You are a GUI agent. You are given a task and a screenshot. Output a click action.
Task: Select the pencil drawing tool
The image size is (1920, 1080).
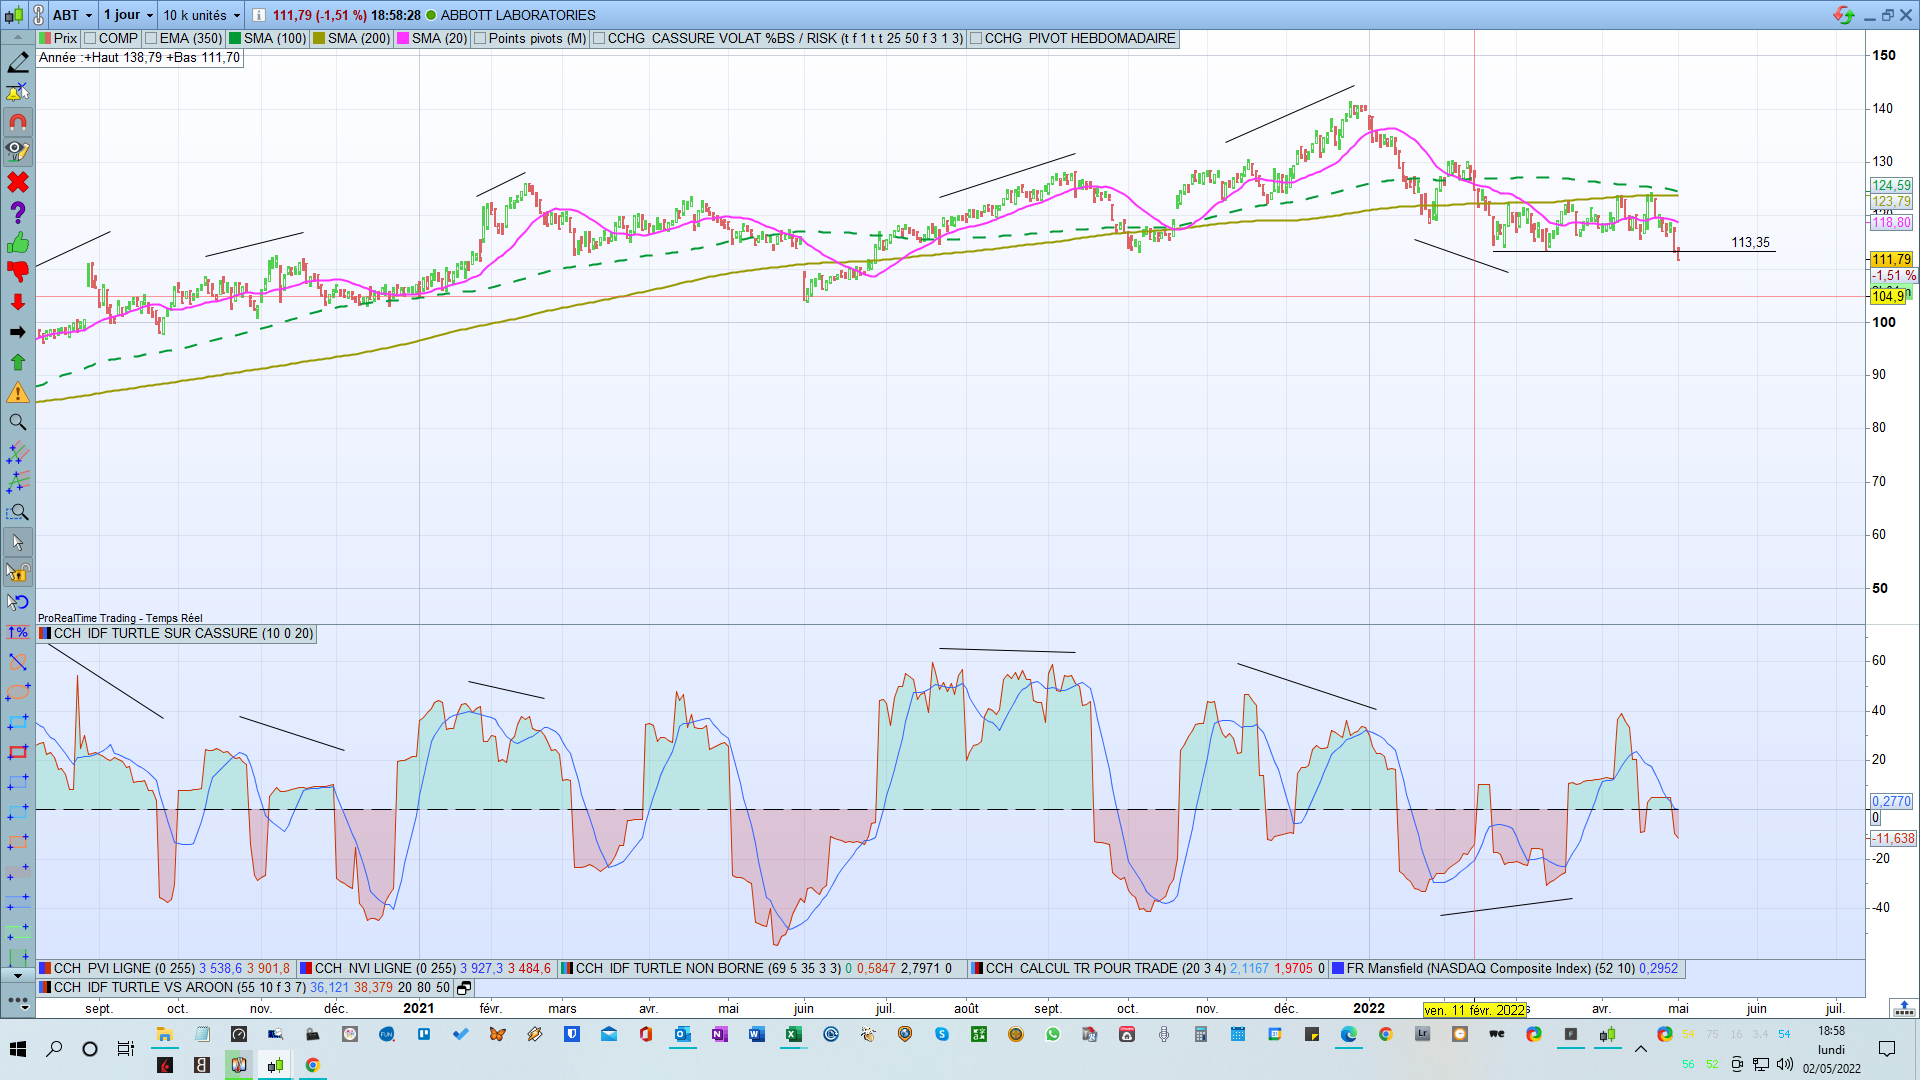pyautogui.click(x=18, y=63)
